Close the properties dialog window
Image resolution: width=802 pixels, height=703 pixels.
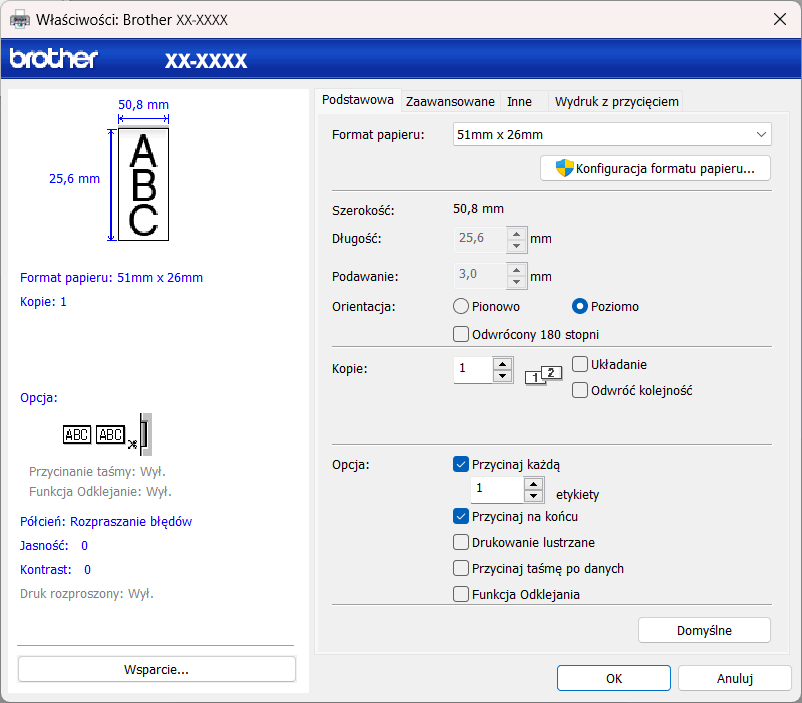click(x=779, y=19)
